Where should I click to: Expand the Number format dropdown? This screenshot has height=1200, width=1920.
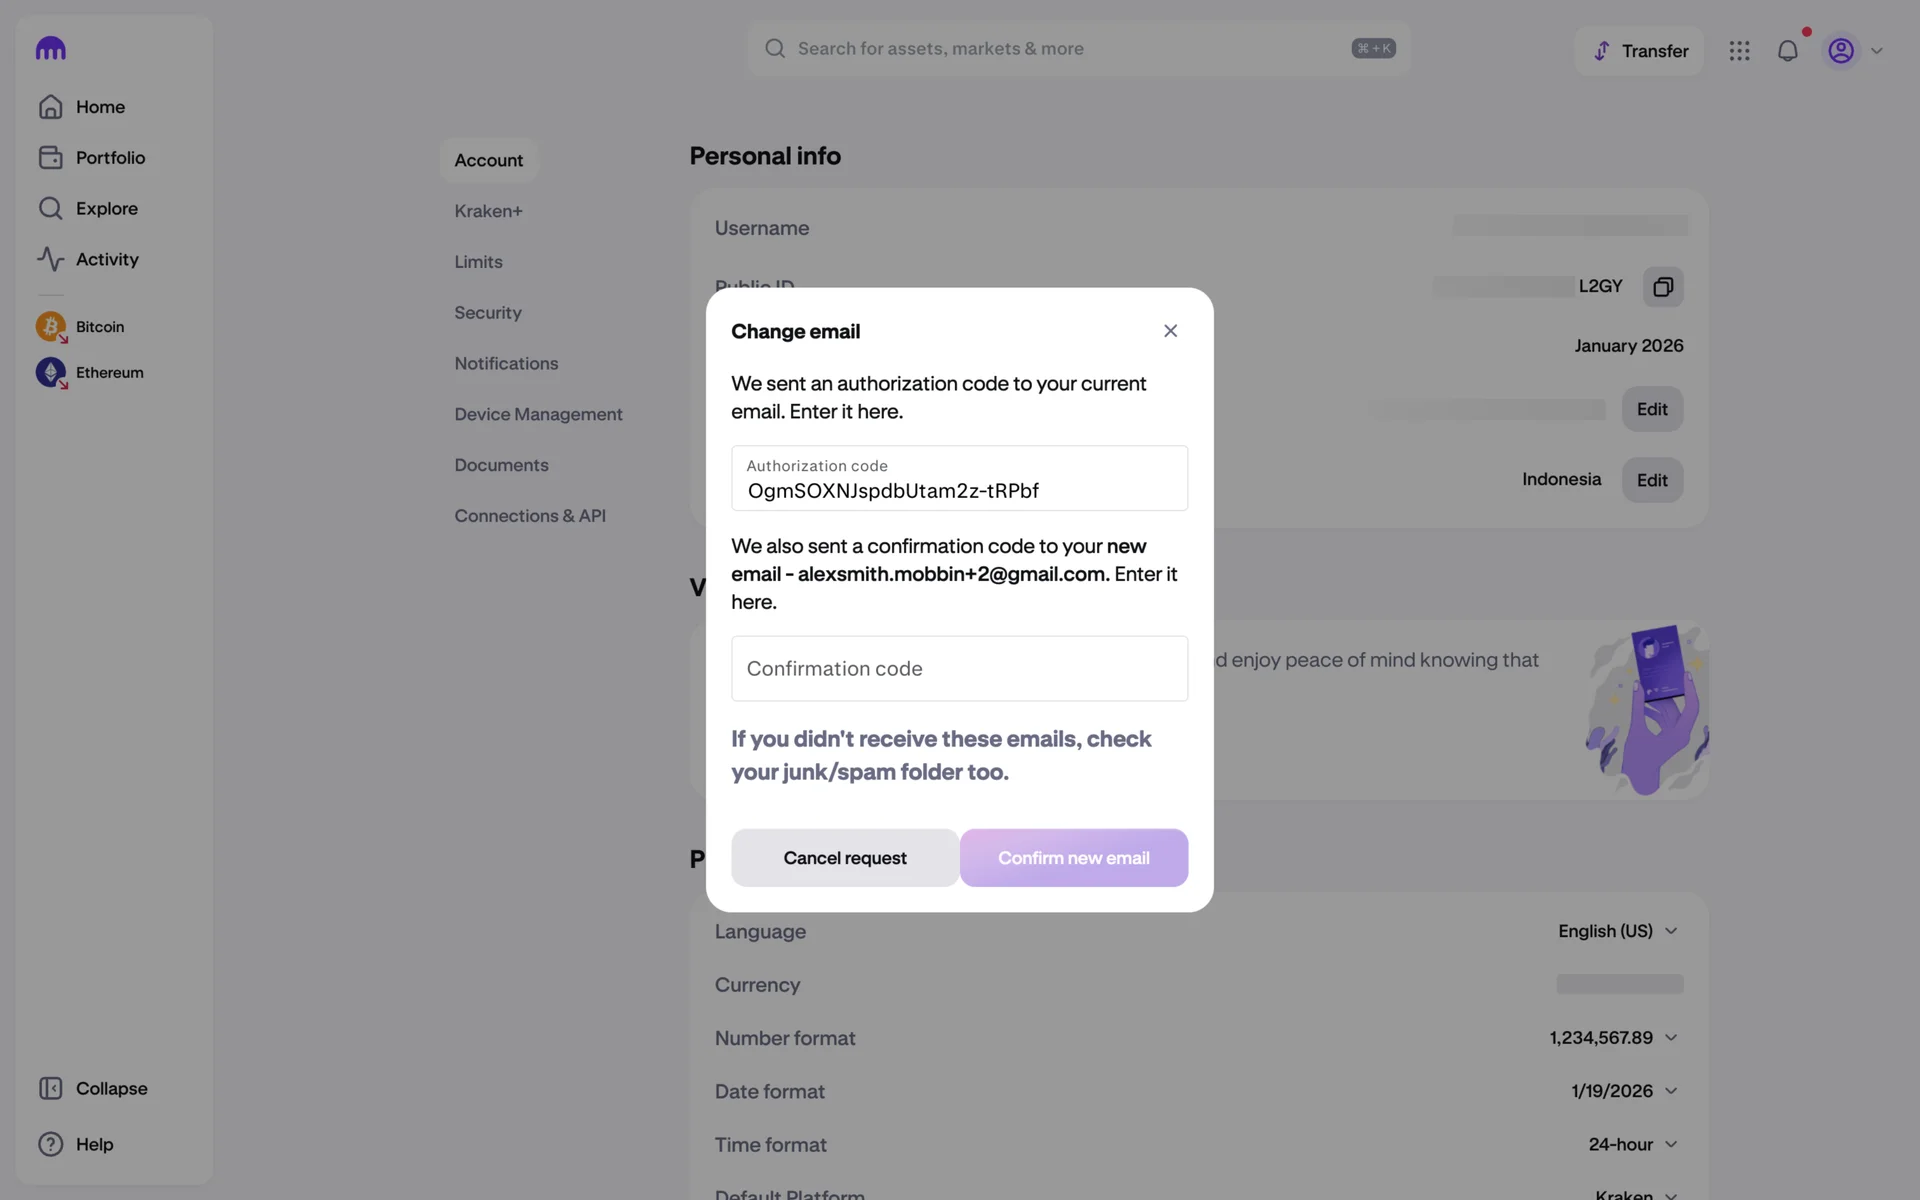[1613, 1038]
